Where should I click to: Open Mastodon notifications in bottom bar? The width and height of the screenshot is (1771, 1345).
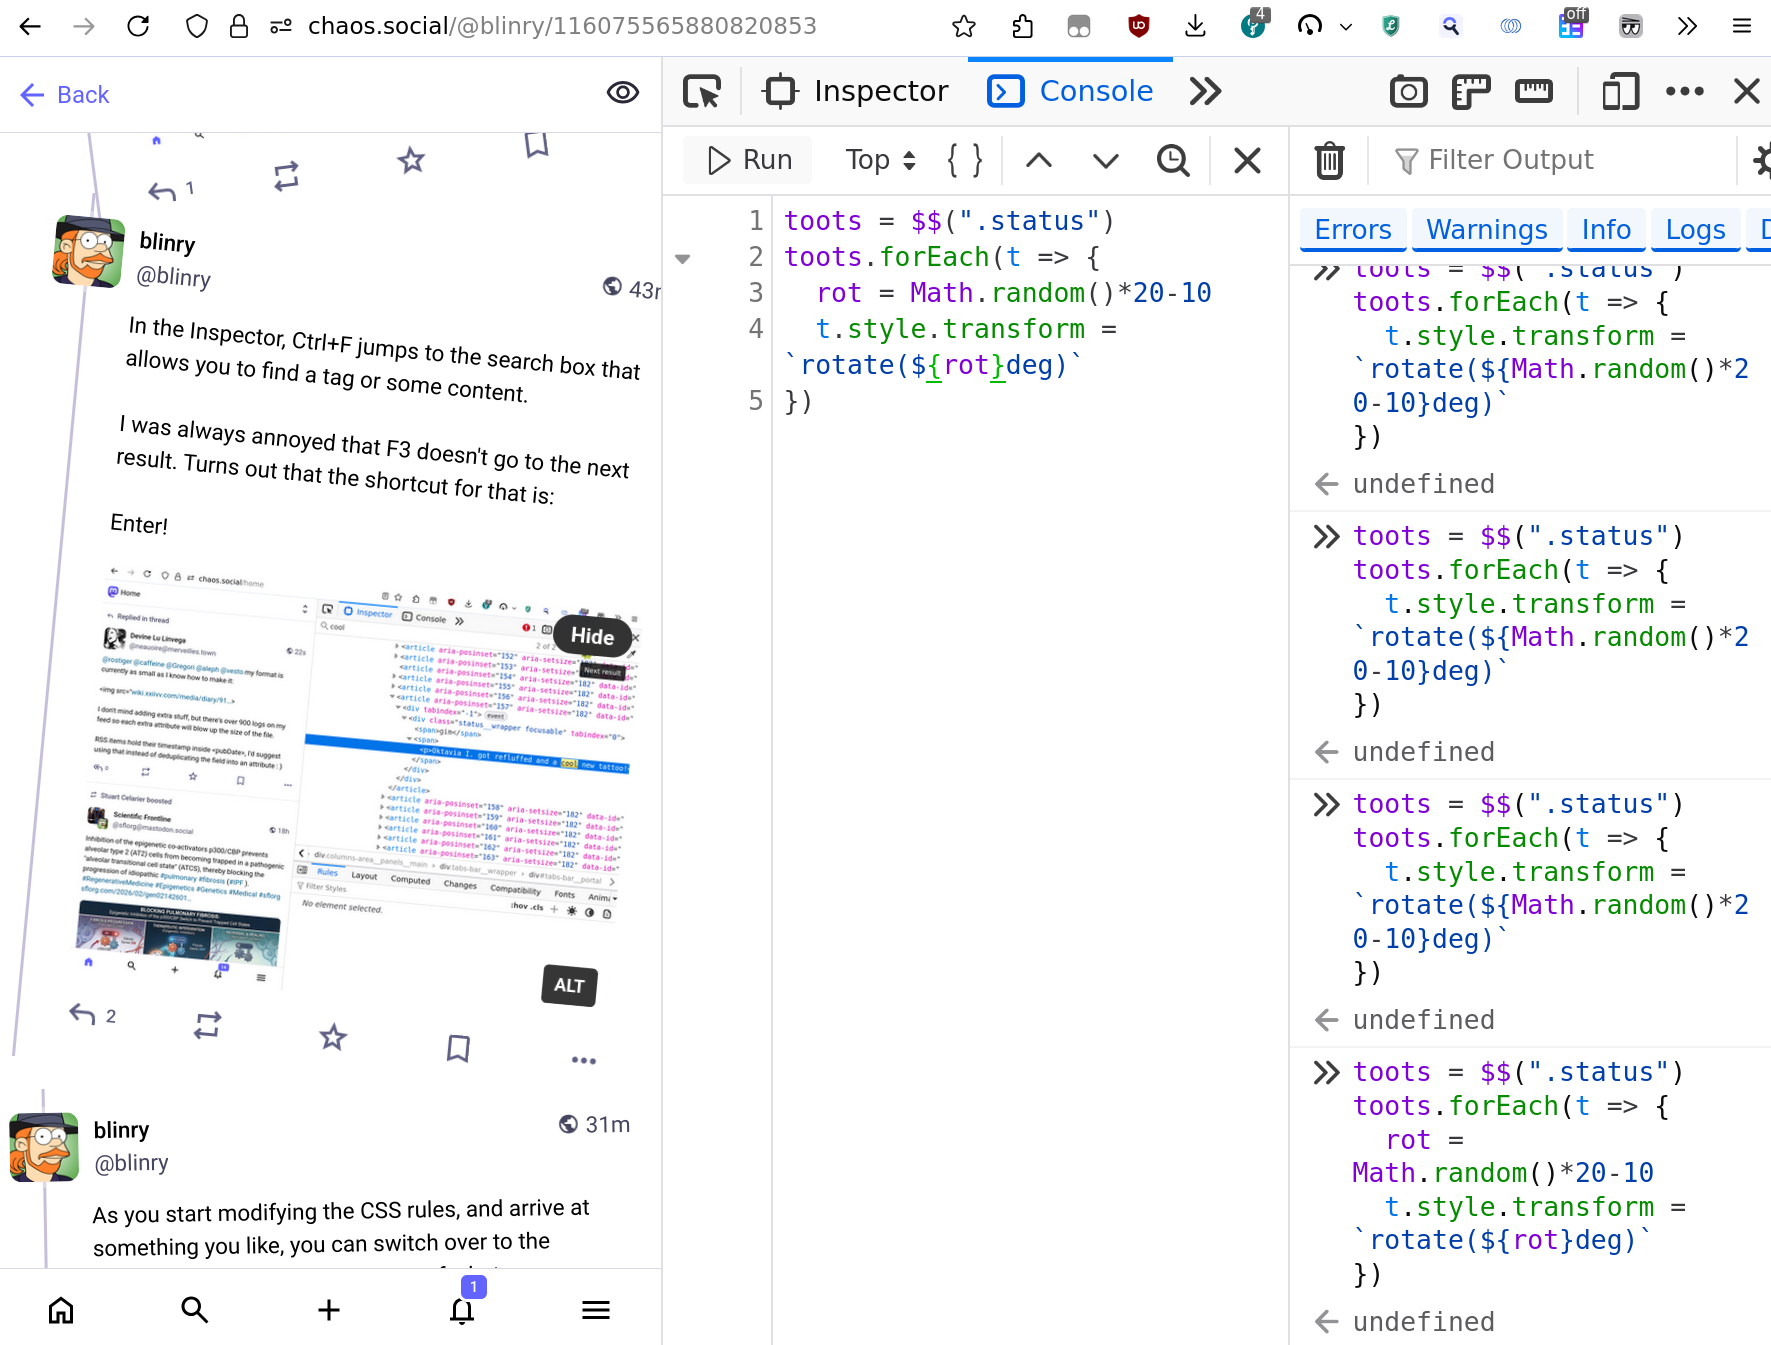461,1310
